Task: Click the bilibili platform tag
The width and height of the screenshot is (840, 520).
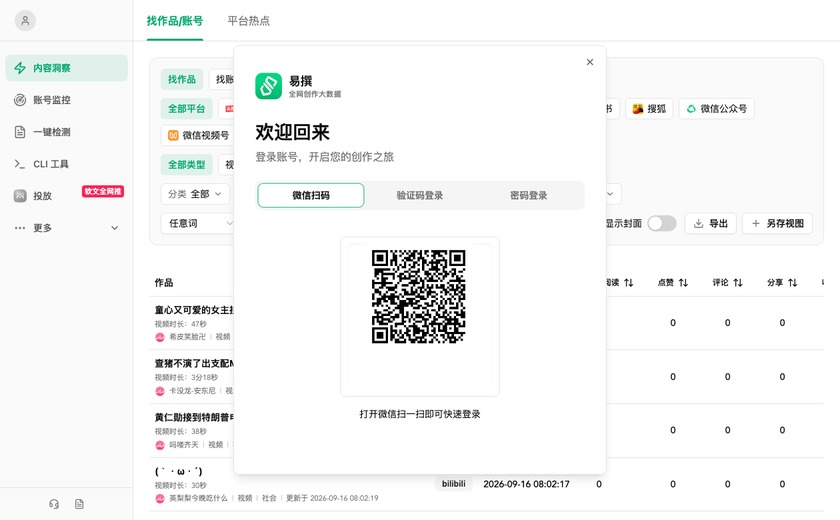Action: [453, 484]
